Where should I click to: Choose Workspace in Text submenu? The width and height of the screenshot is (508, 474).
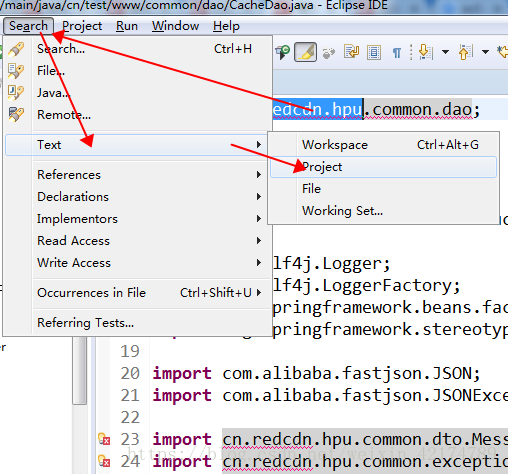click(383, 145)
